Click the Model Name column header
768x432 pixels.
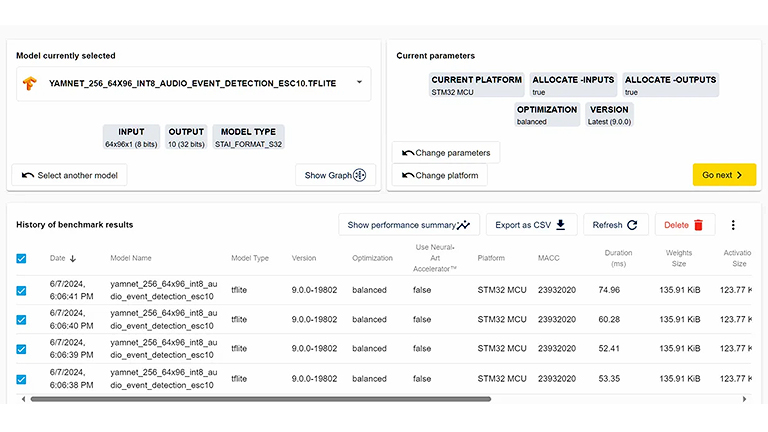pos(131,258)
